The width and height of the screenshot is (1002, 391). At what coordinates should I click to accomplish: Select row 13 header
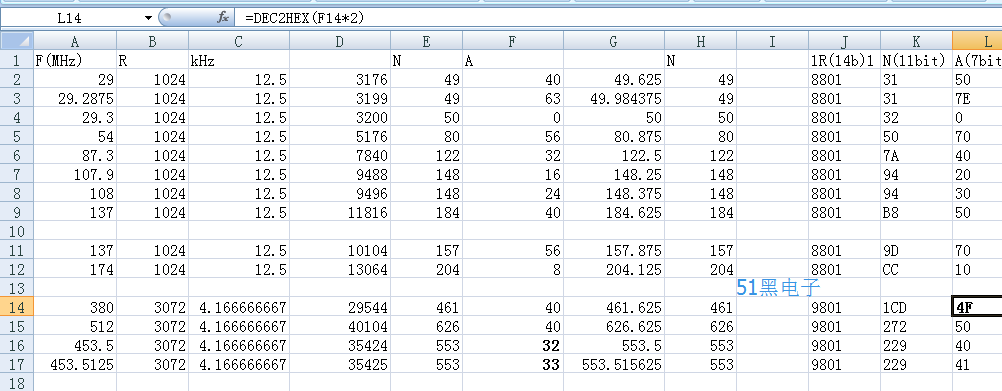pos(16,288)
